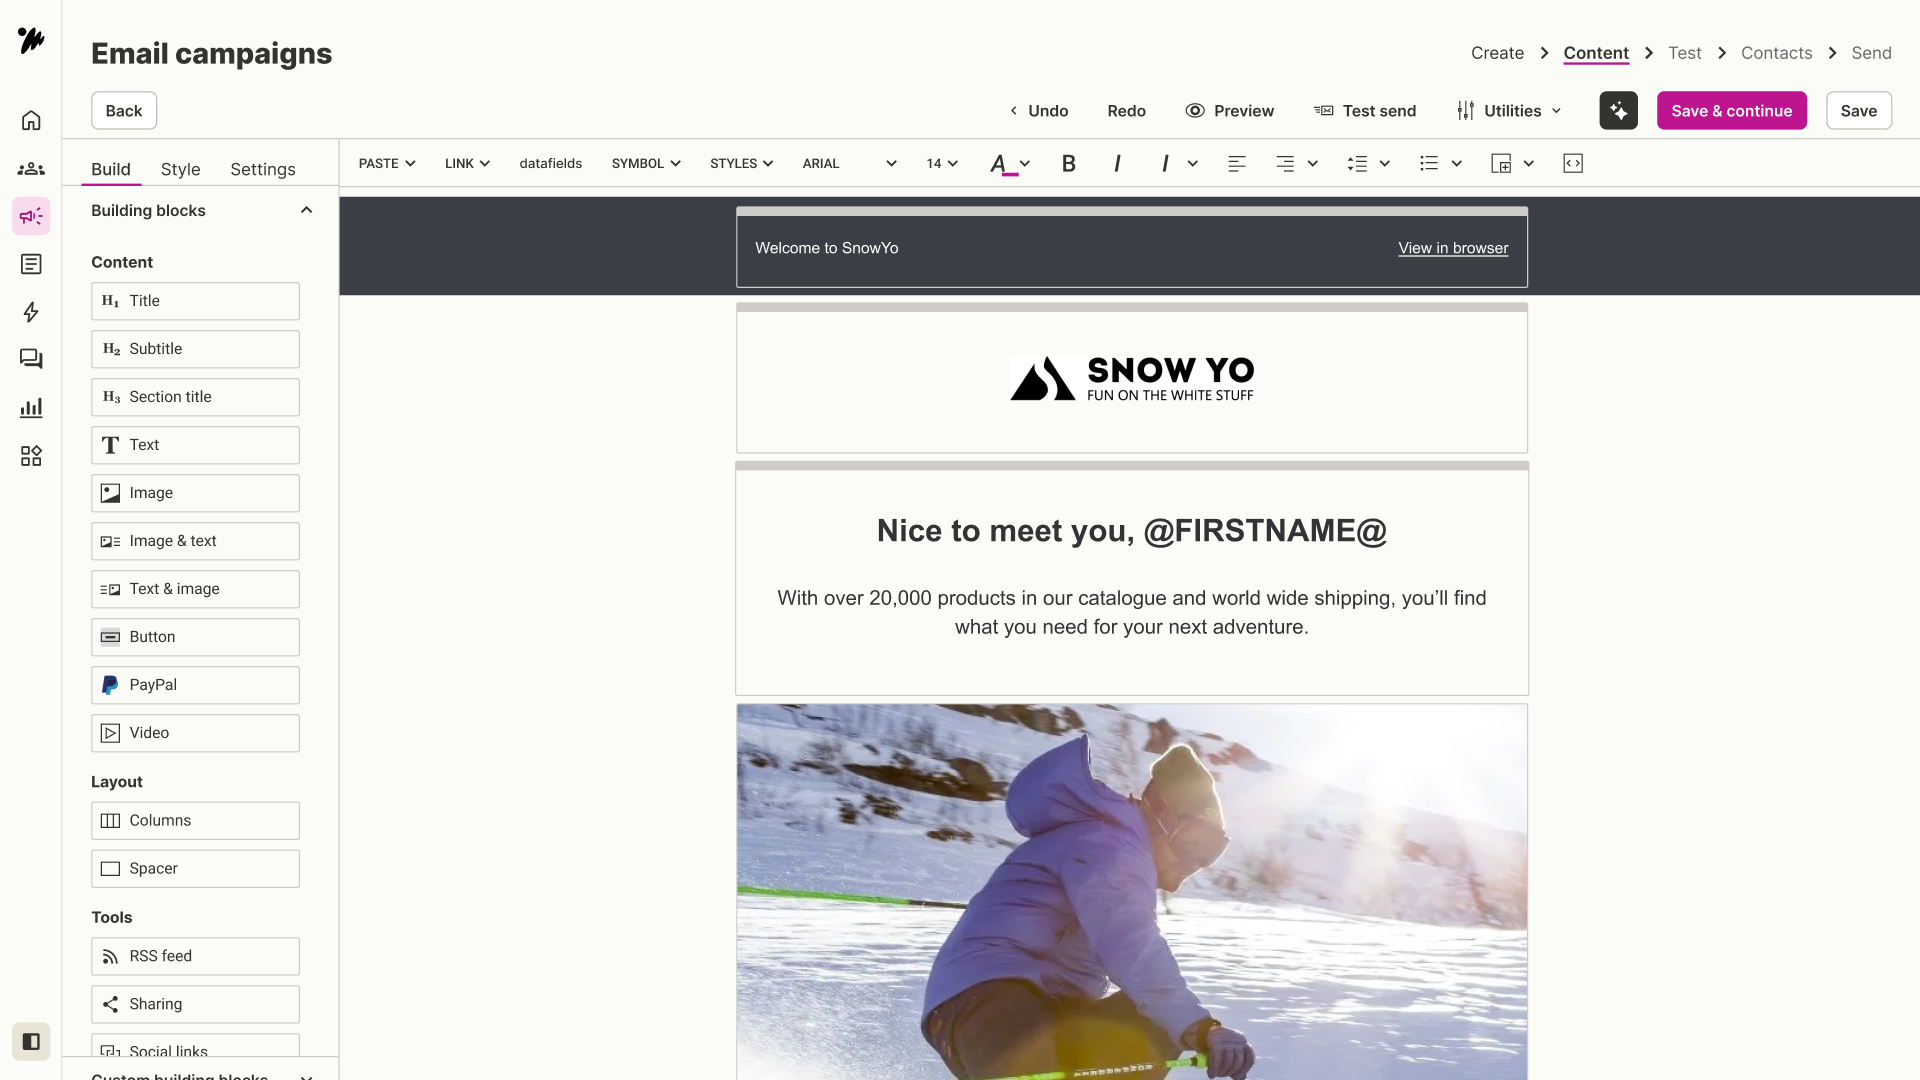Select the Snow Yo logo image block
The image size is (1920, 1080).
tap(1132, 379)
